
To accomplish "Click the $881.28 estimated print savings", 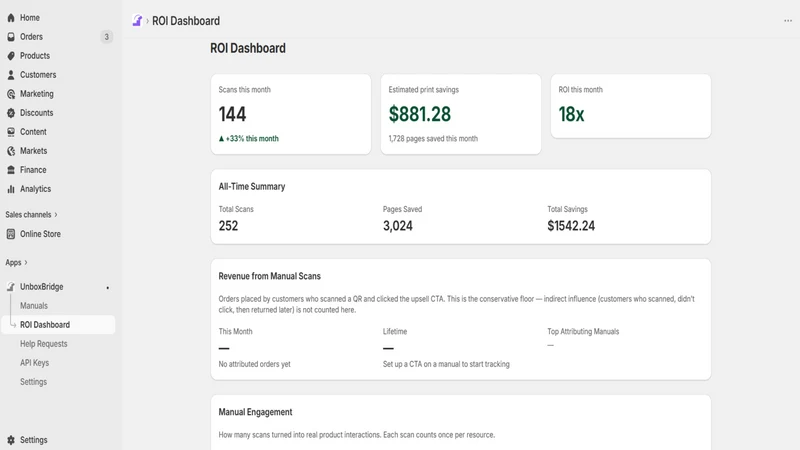I will (419, 114).
